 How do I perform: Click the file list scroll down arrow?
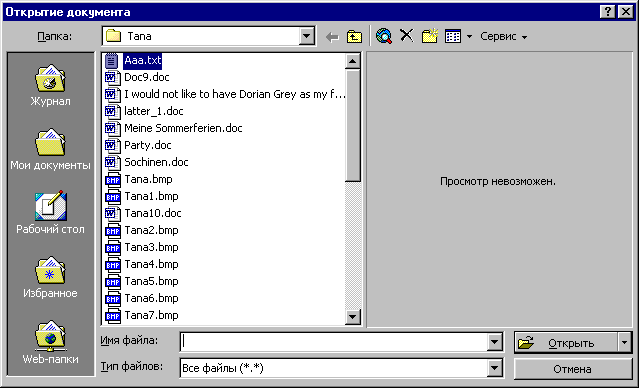352,317
